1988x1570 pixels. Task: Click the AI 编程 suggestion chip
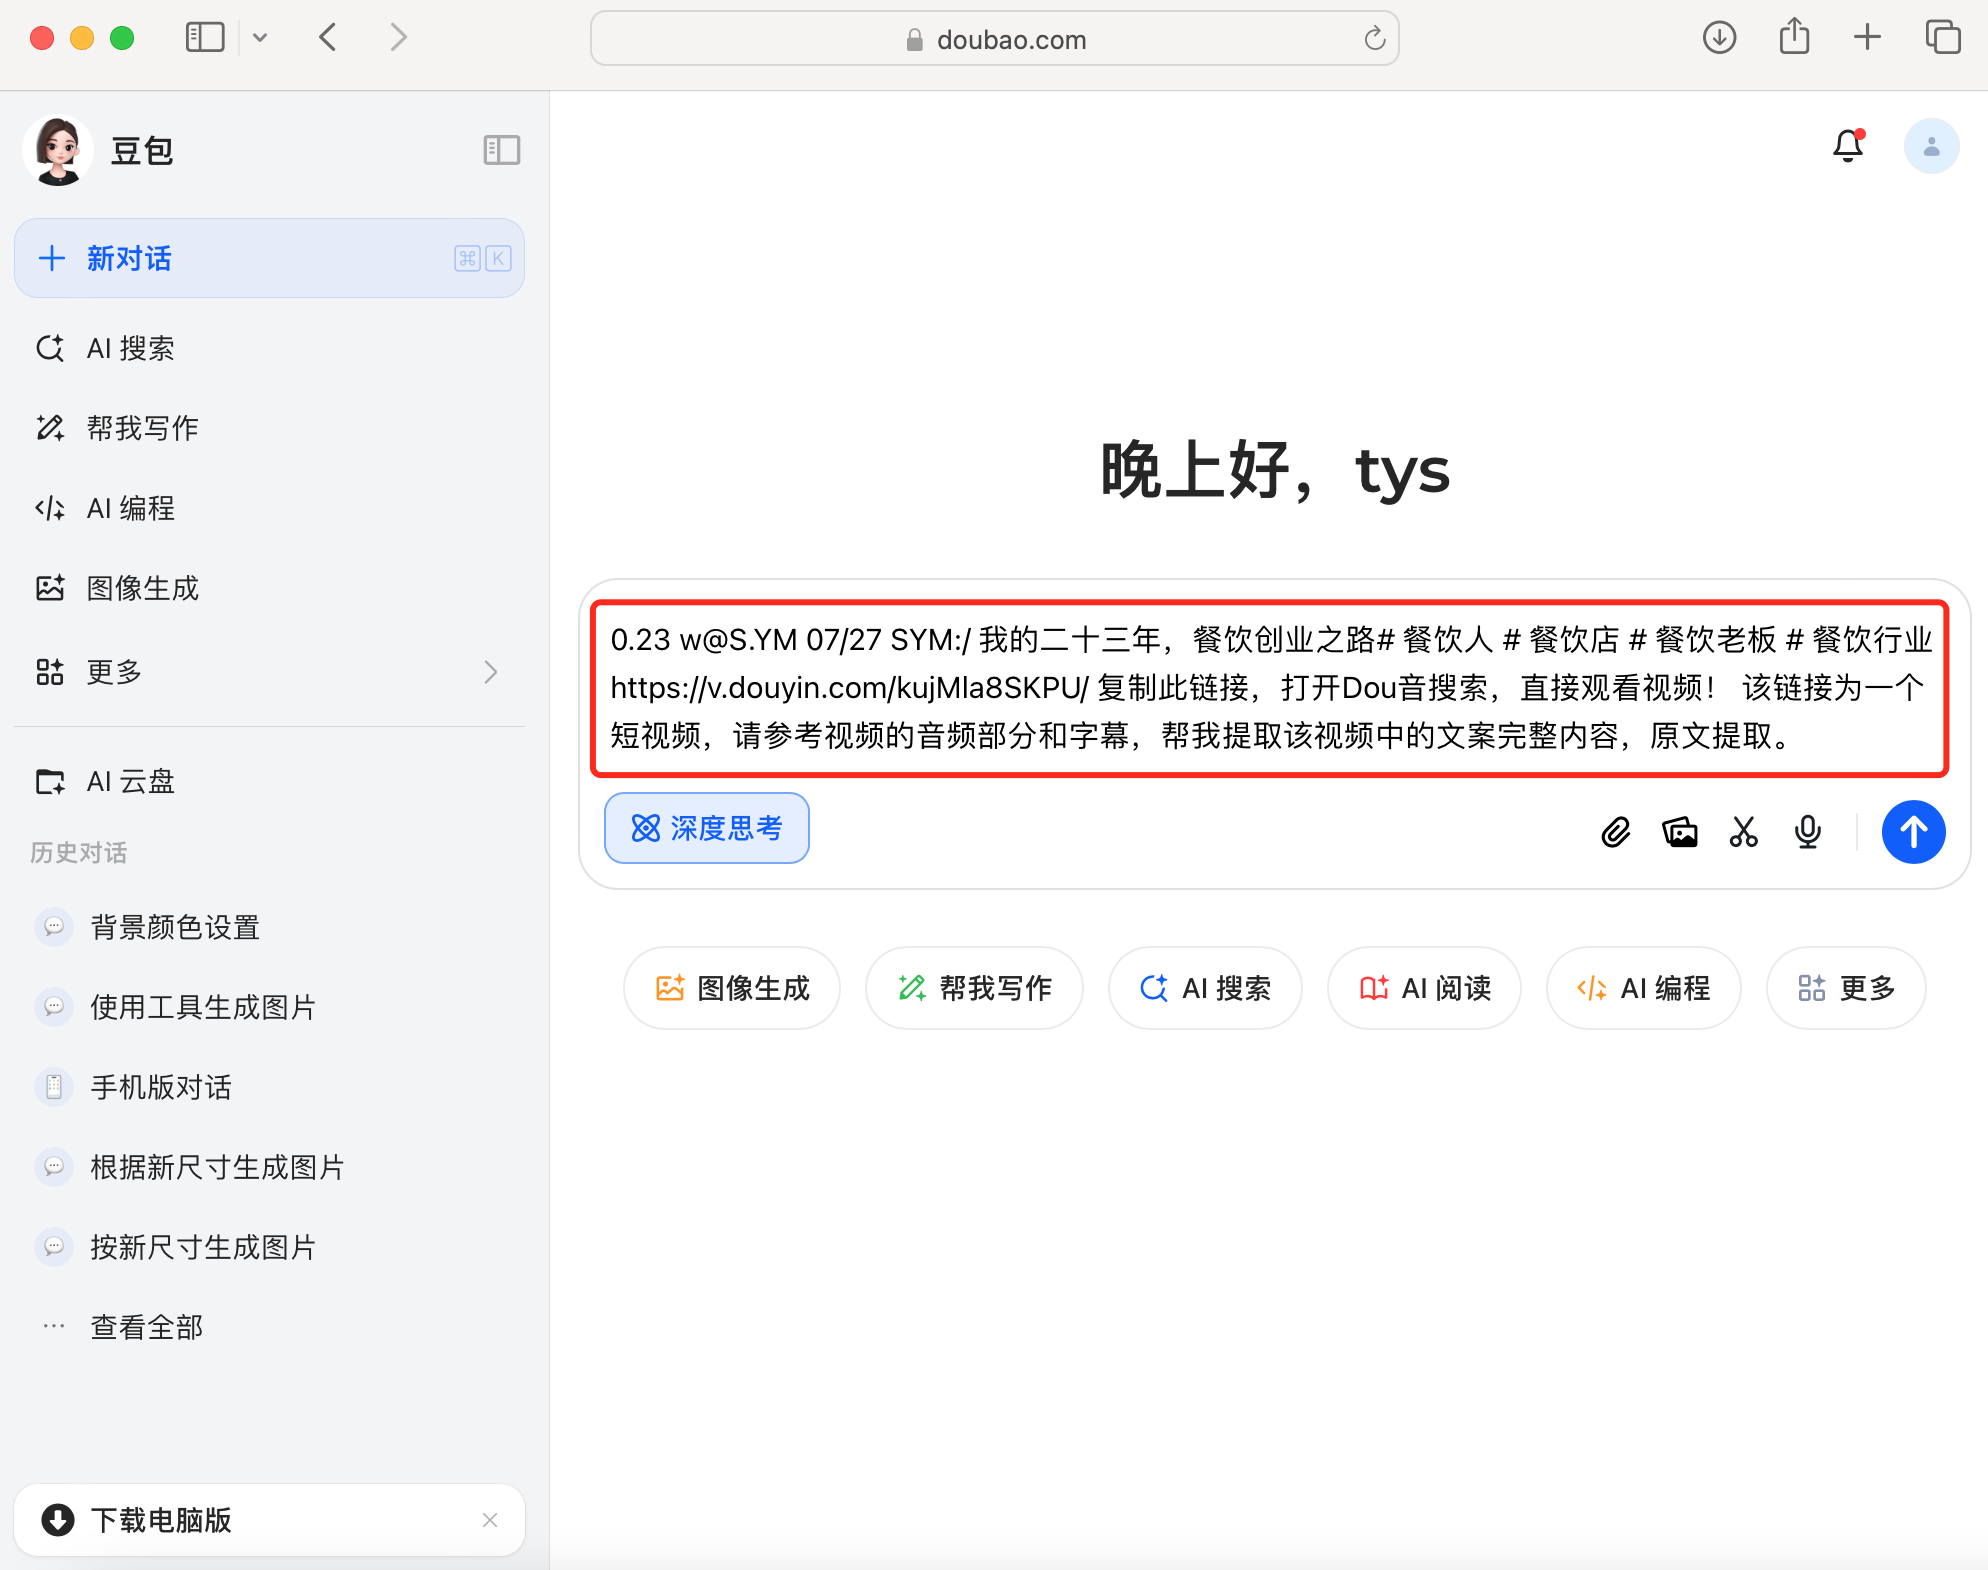pyautogui.click(x=1643, y=988)
